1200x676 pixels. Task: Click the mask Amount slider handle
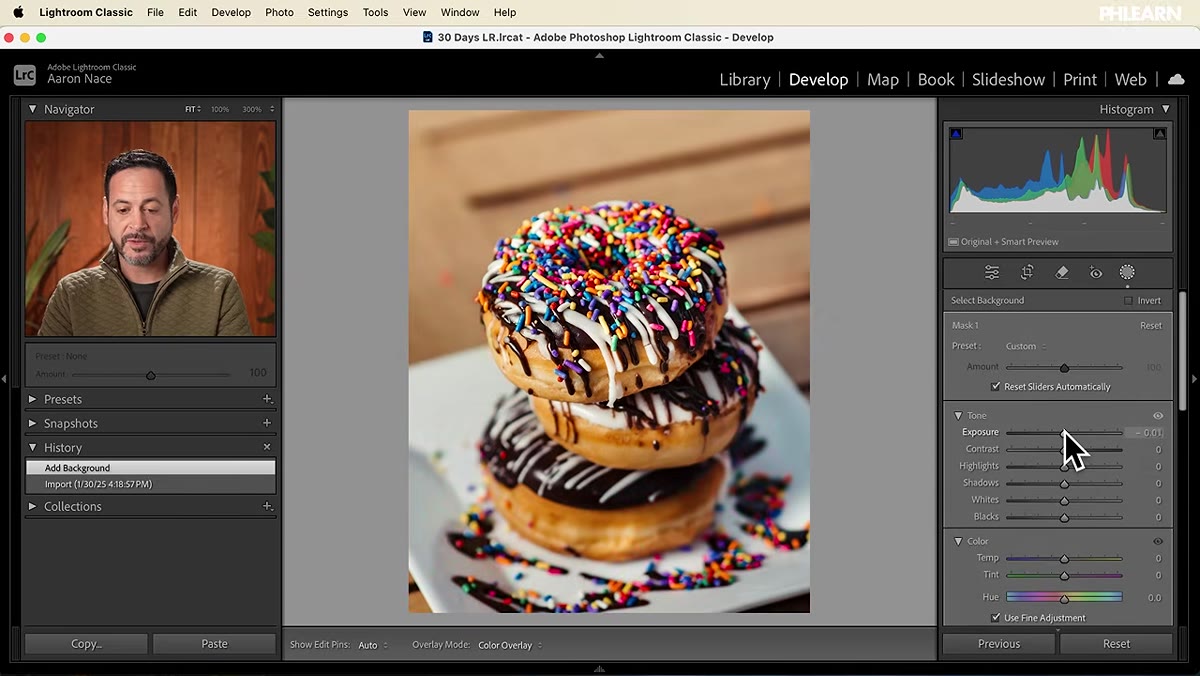click(1064, 368)
